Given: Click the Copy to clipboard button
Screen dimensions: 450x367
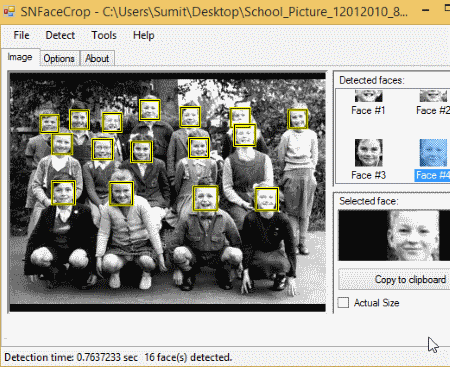Looking at the screenshot, I should click(x=394, y=279).
